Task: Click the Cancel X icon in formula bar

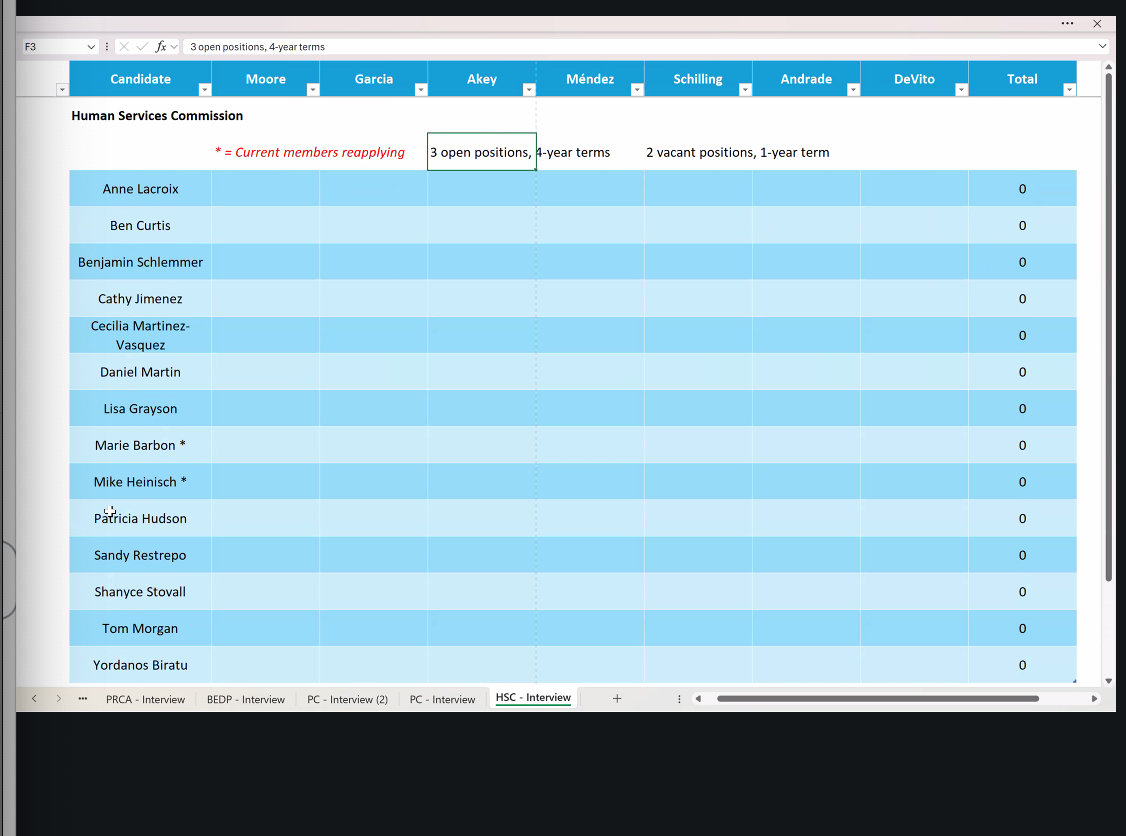Action: 124,47
